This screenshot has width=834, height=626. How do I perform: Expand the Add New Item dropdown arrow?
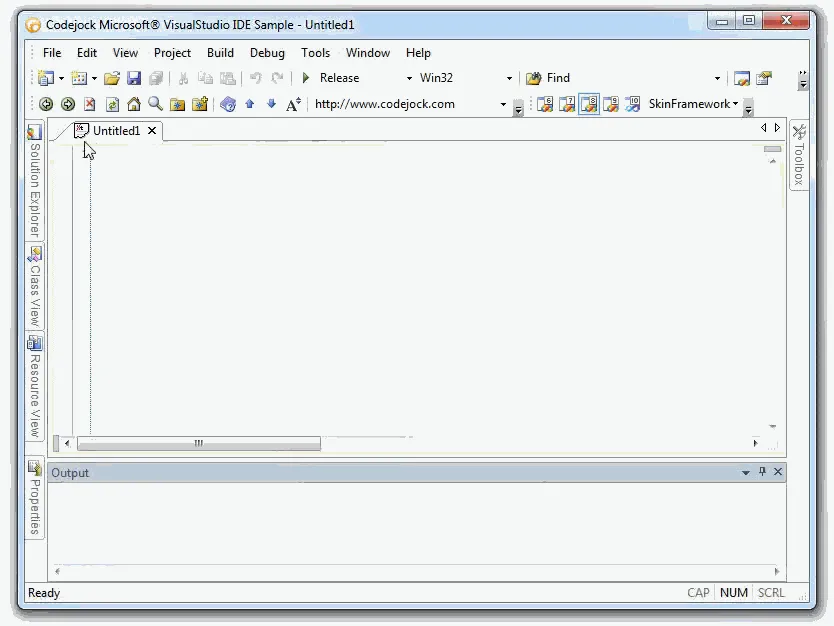click(94, 78)
